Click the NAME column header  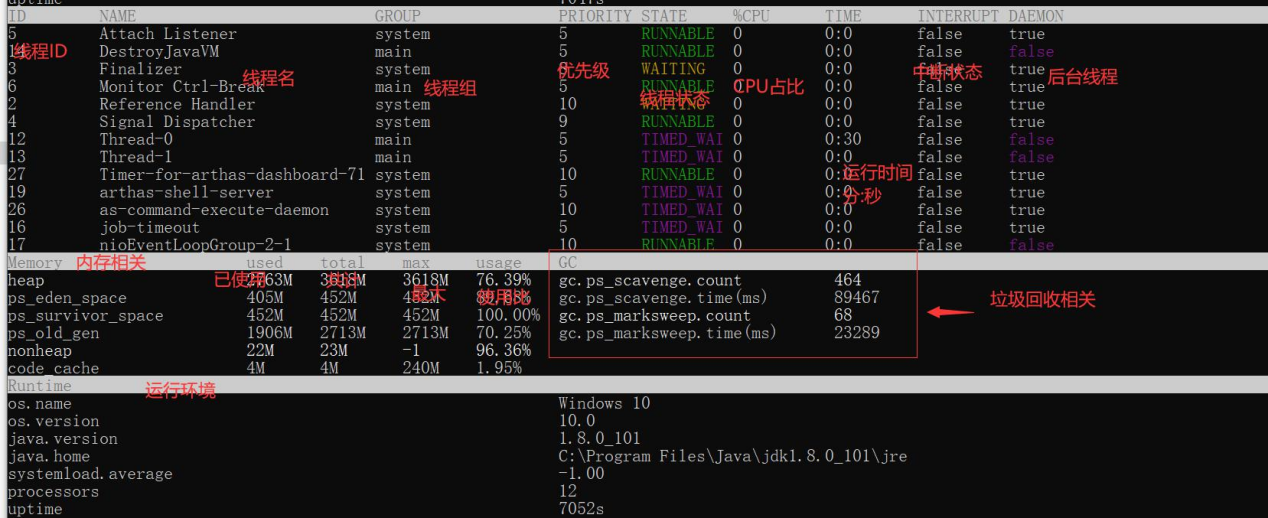click(117, 16)
